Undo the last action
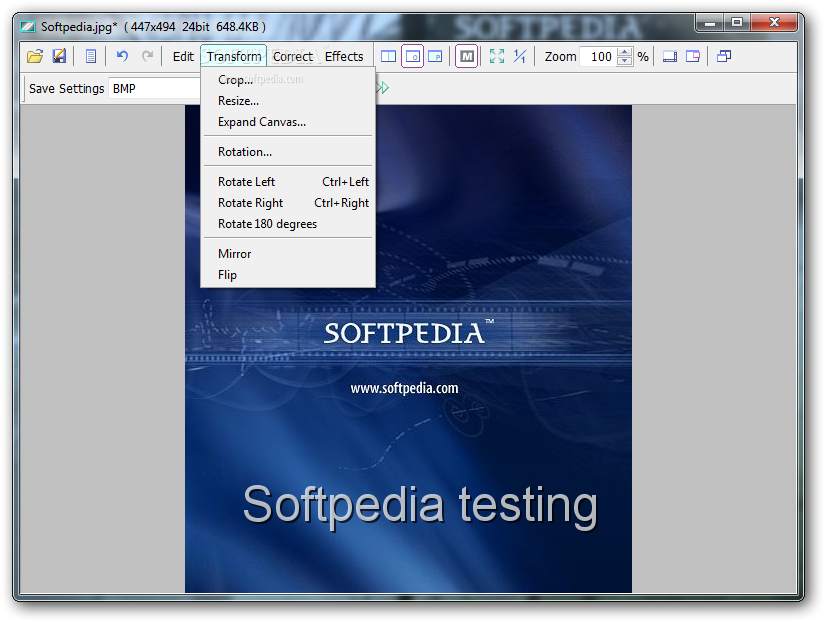825x622 pixels. point(122,56)
